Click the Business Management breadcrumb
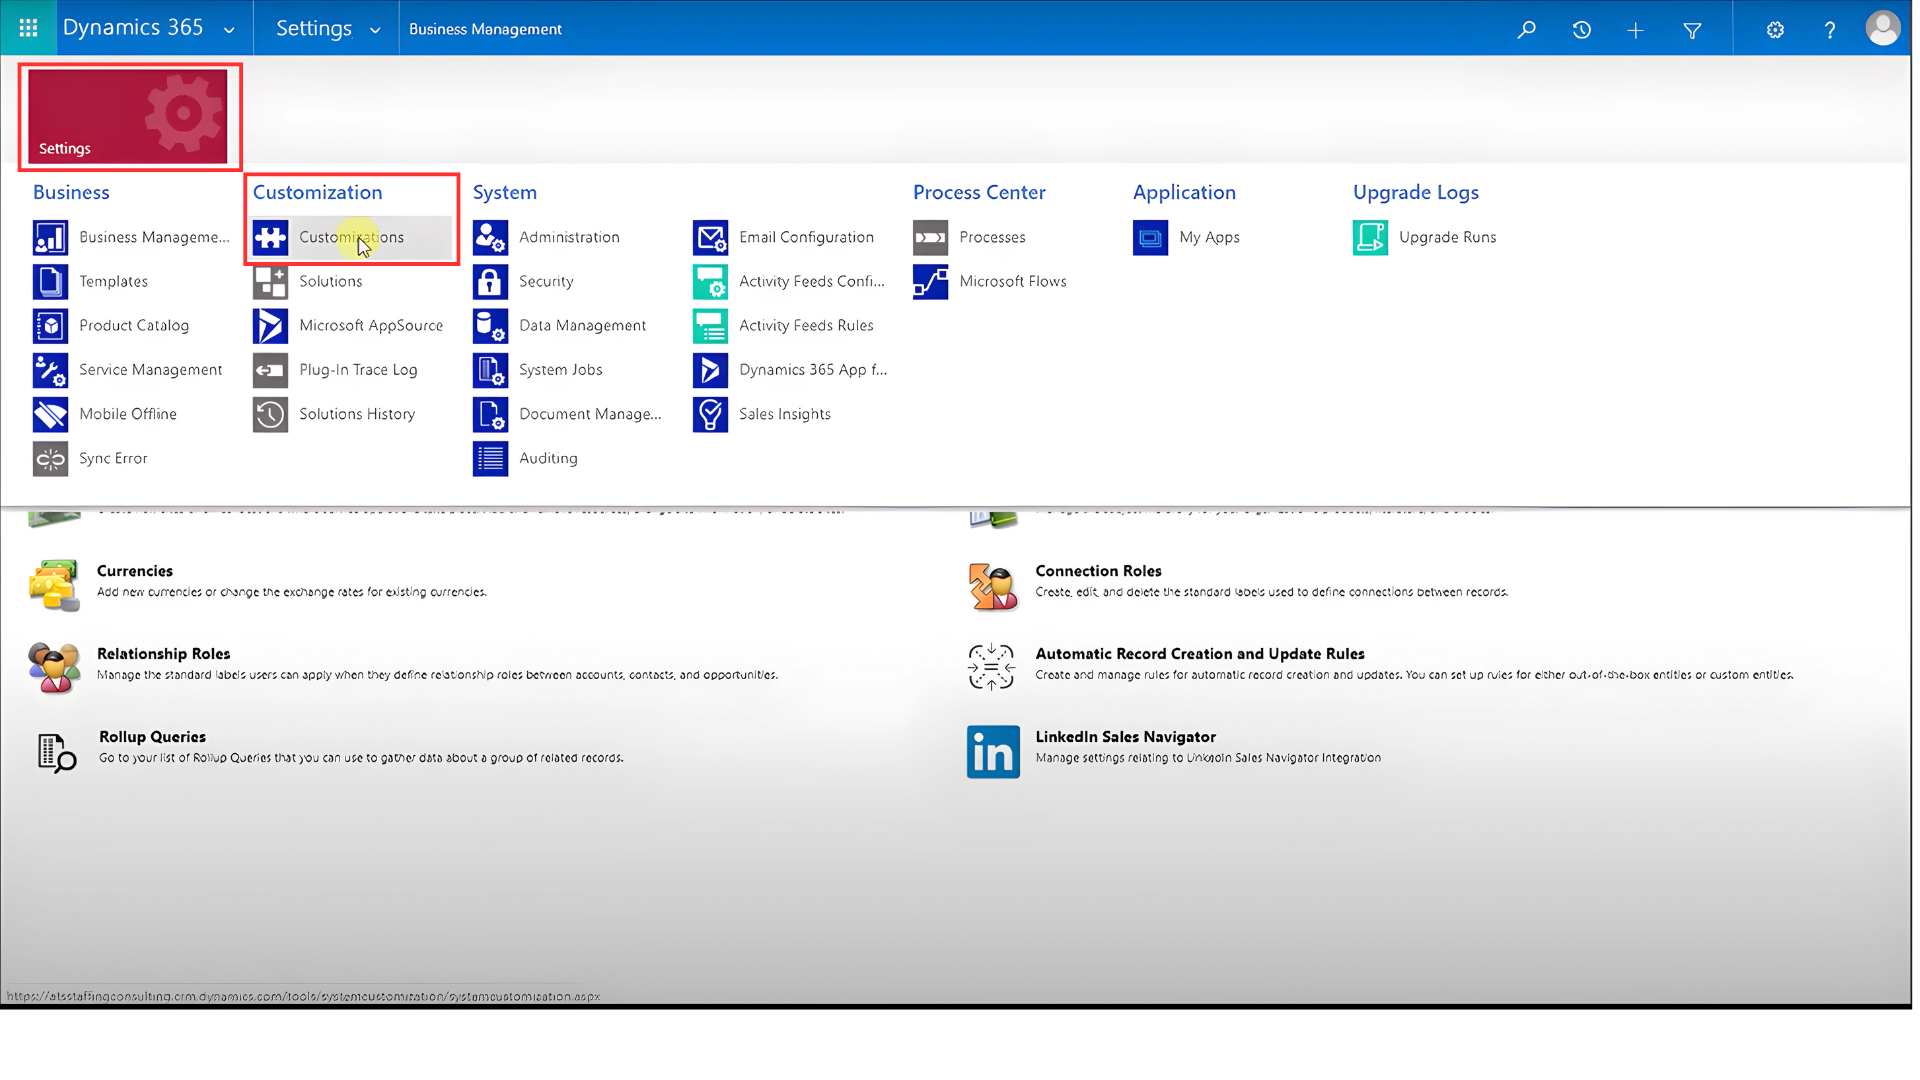 [x=485, y=29]
